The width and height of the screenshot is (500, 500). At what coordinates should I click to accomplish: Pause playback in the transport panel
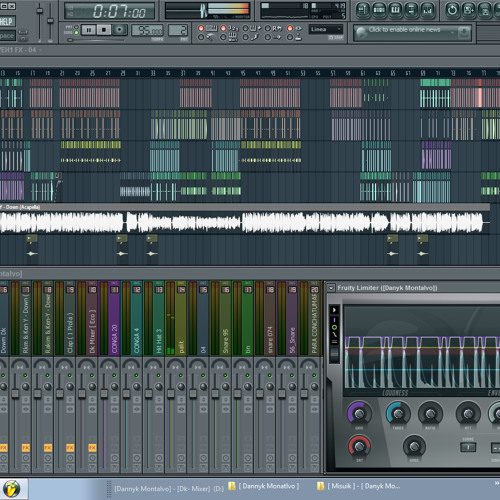tap(89, 30)
